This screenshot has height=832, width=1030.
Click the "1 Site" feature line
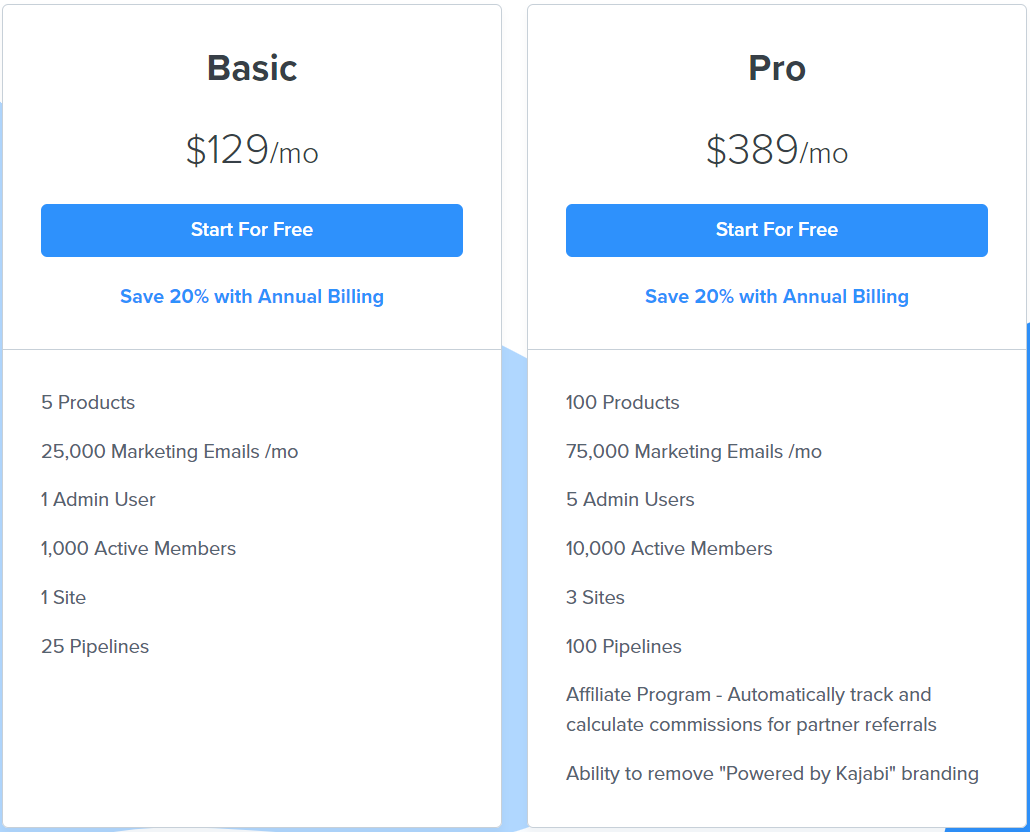(x=64, y=598)
